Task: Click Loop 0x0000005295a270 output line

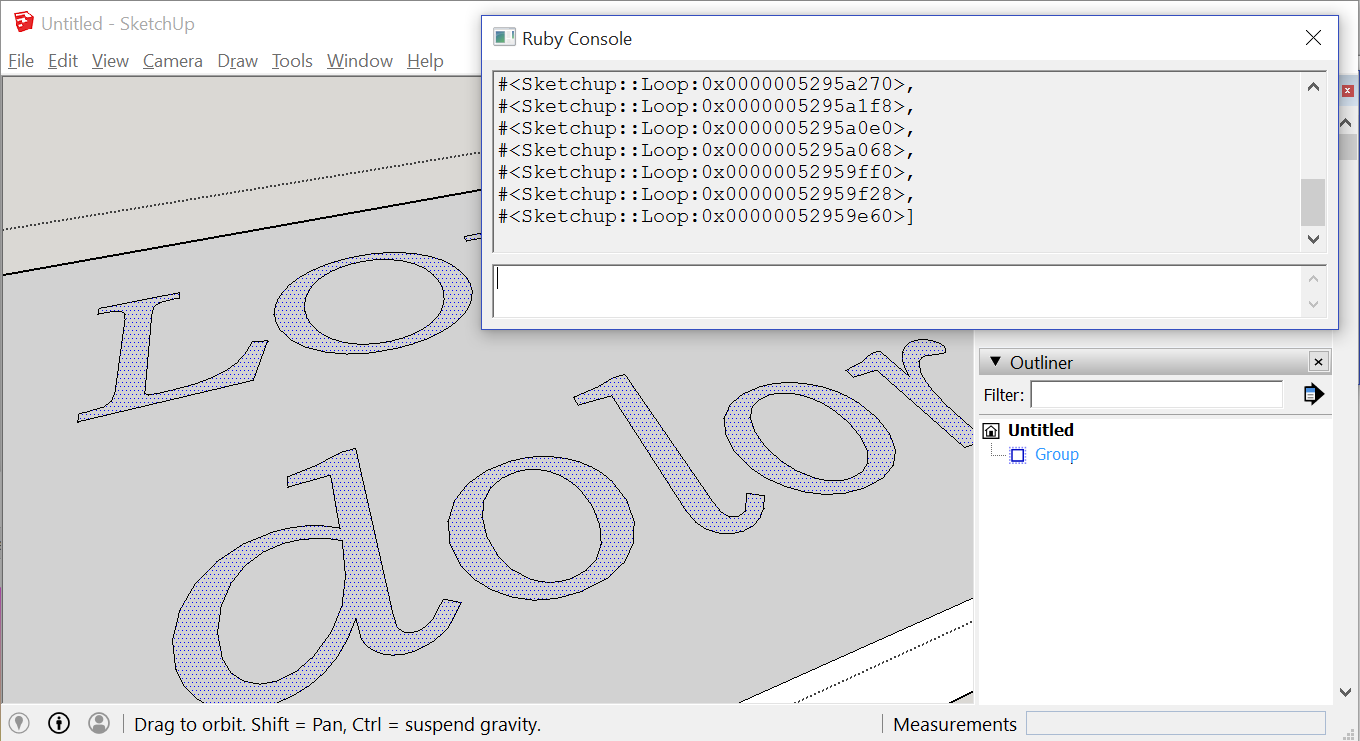Action: click(707, 84)
